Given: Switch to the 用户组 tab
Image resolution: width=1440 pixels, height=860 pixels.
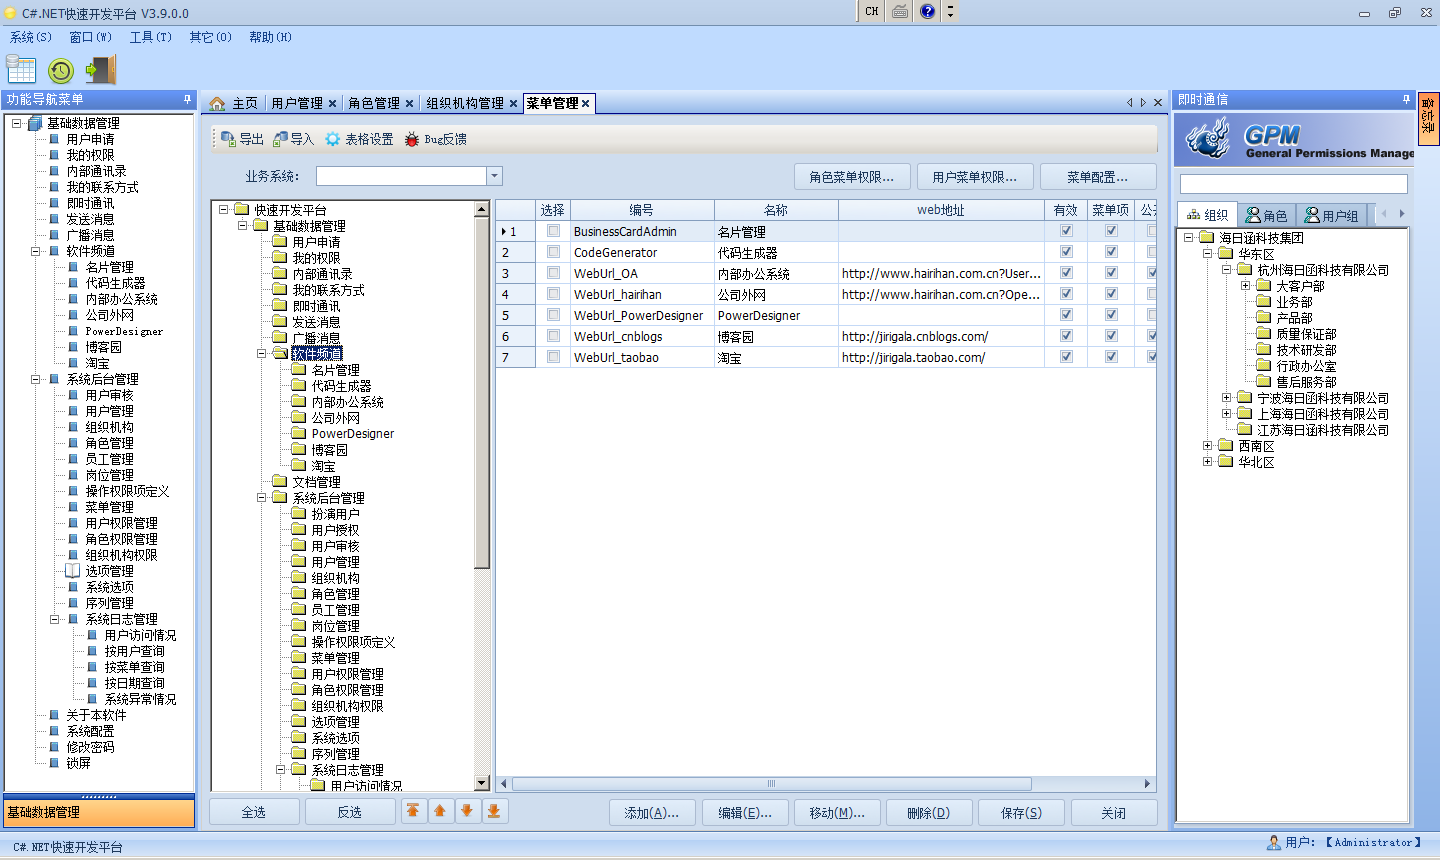Looking at the screenshot, I should tap(1332, 215).
